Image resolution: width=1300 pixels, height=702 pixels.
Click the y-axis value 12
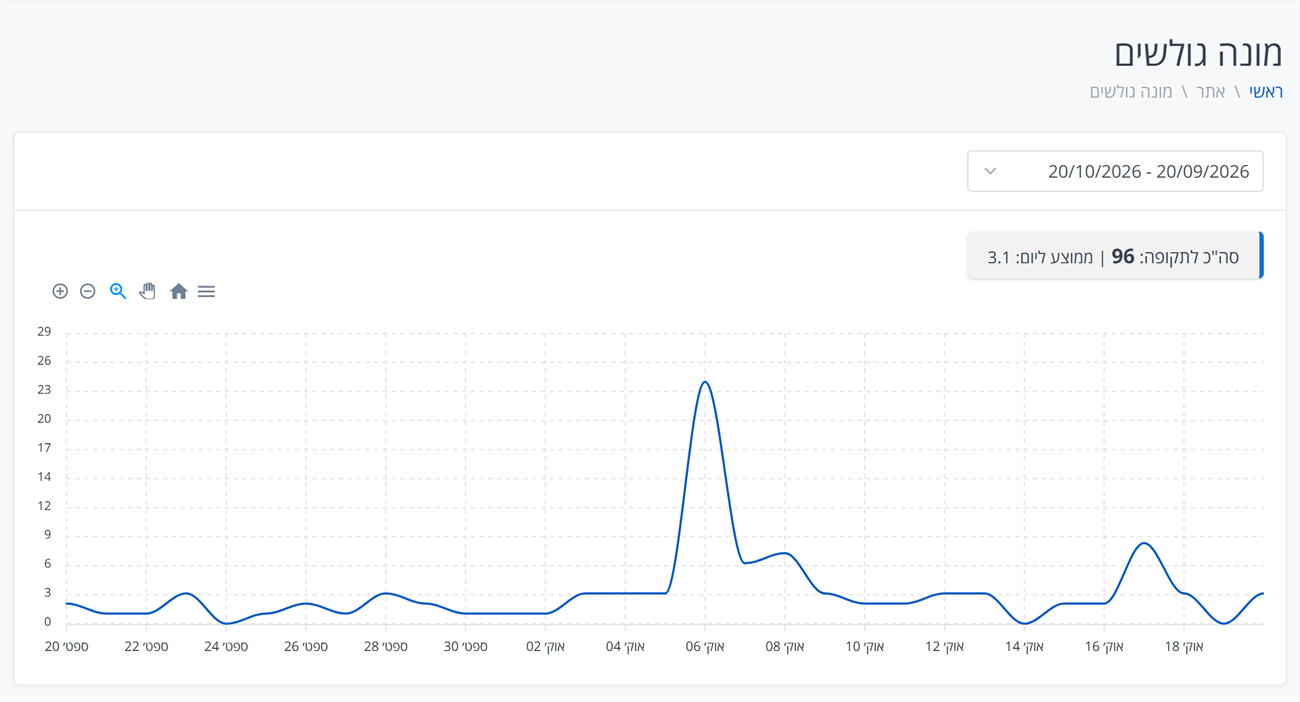tap(44, 506)
